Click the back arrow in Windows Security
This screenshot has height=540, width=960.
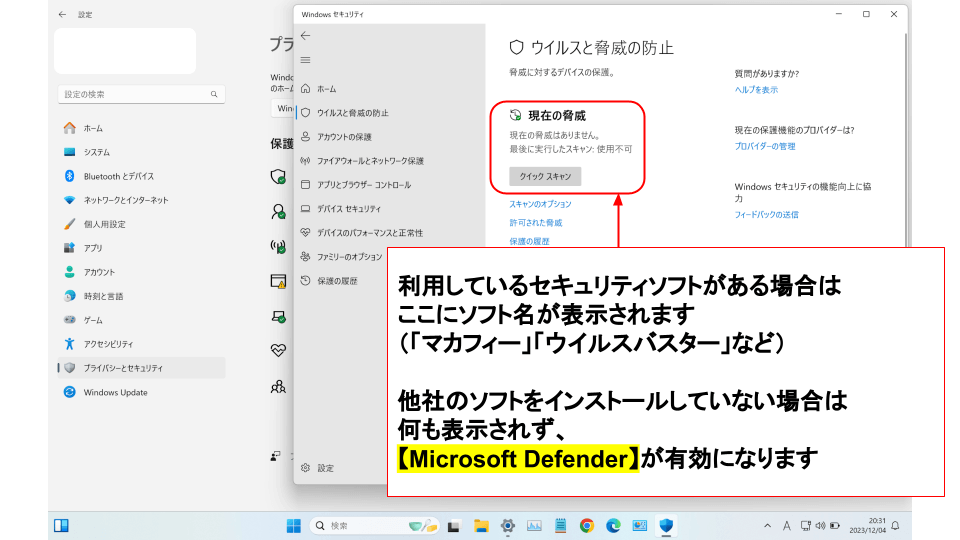click(x=305, y=35)
